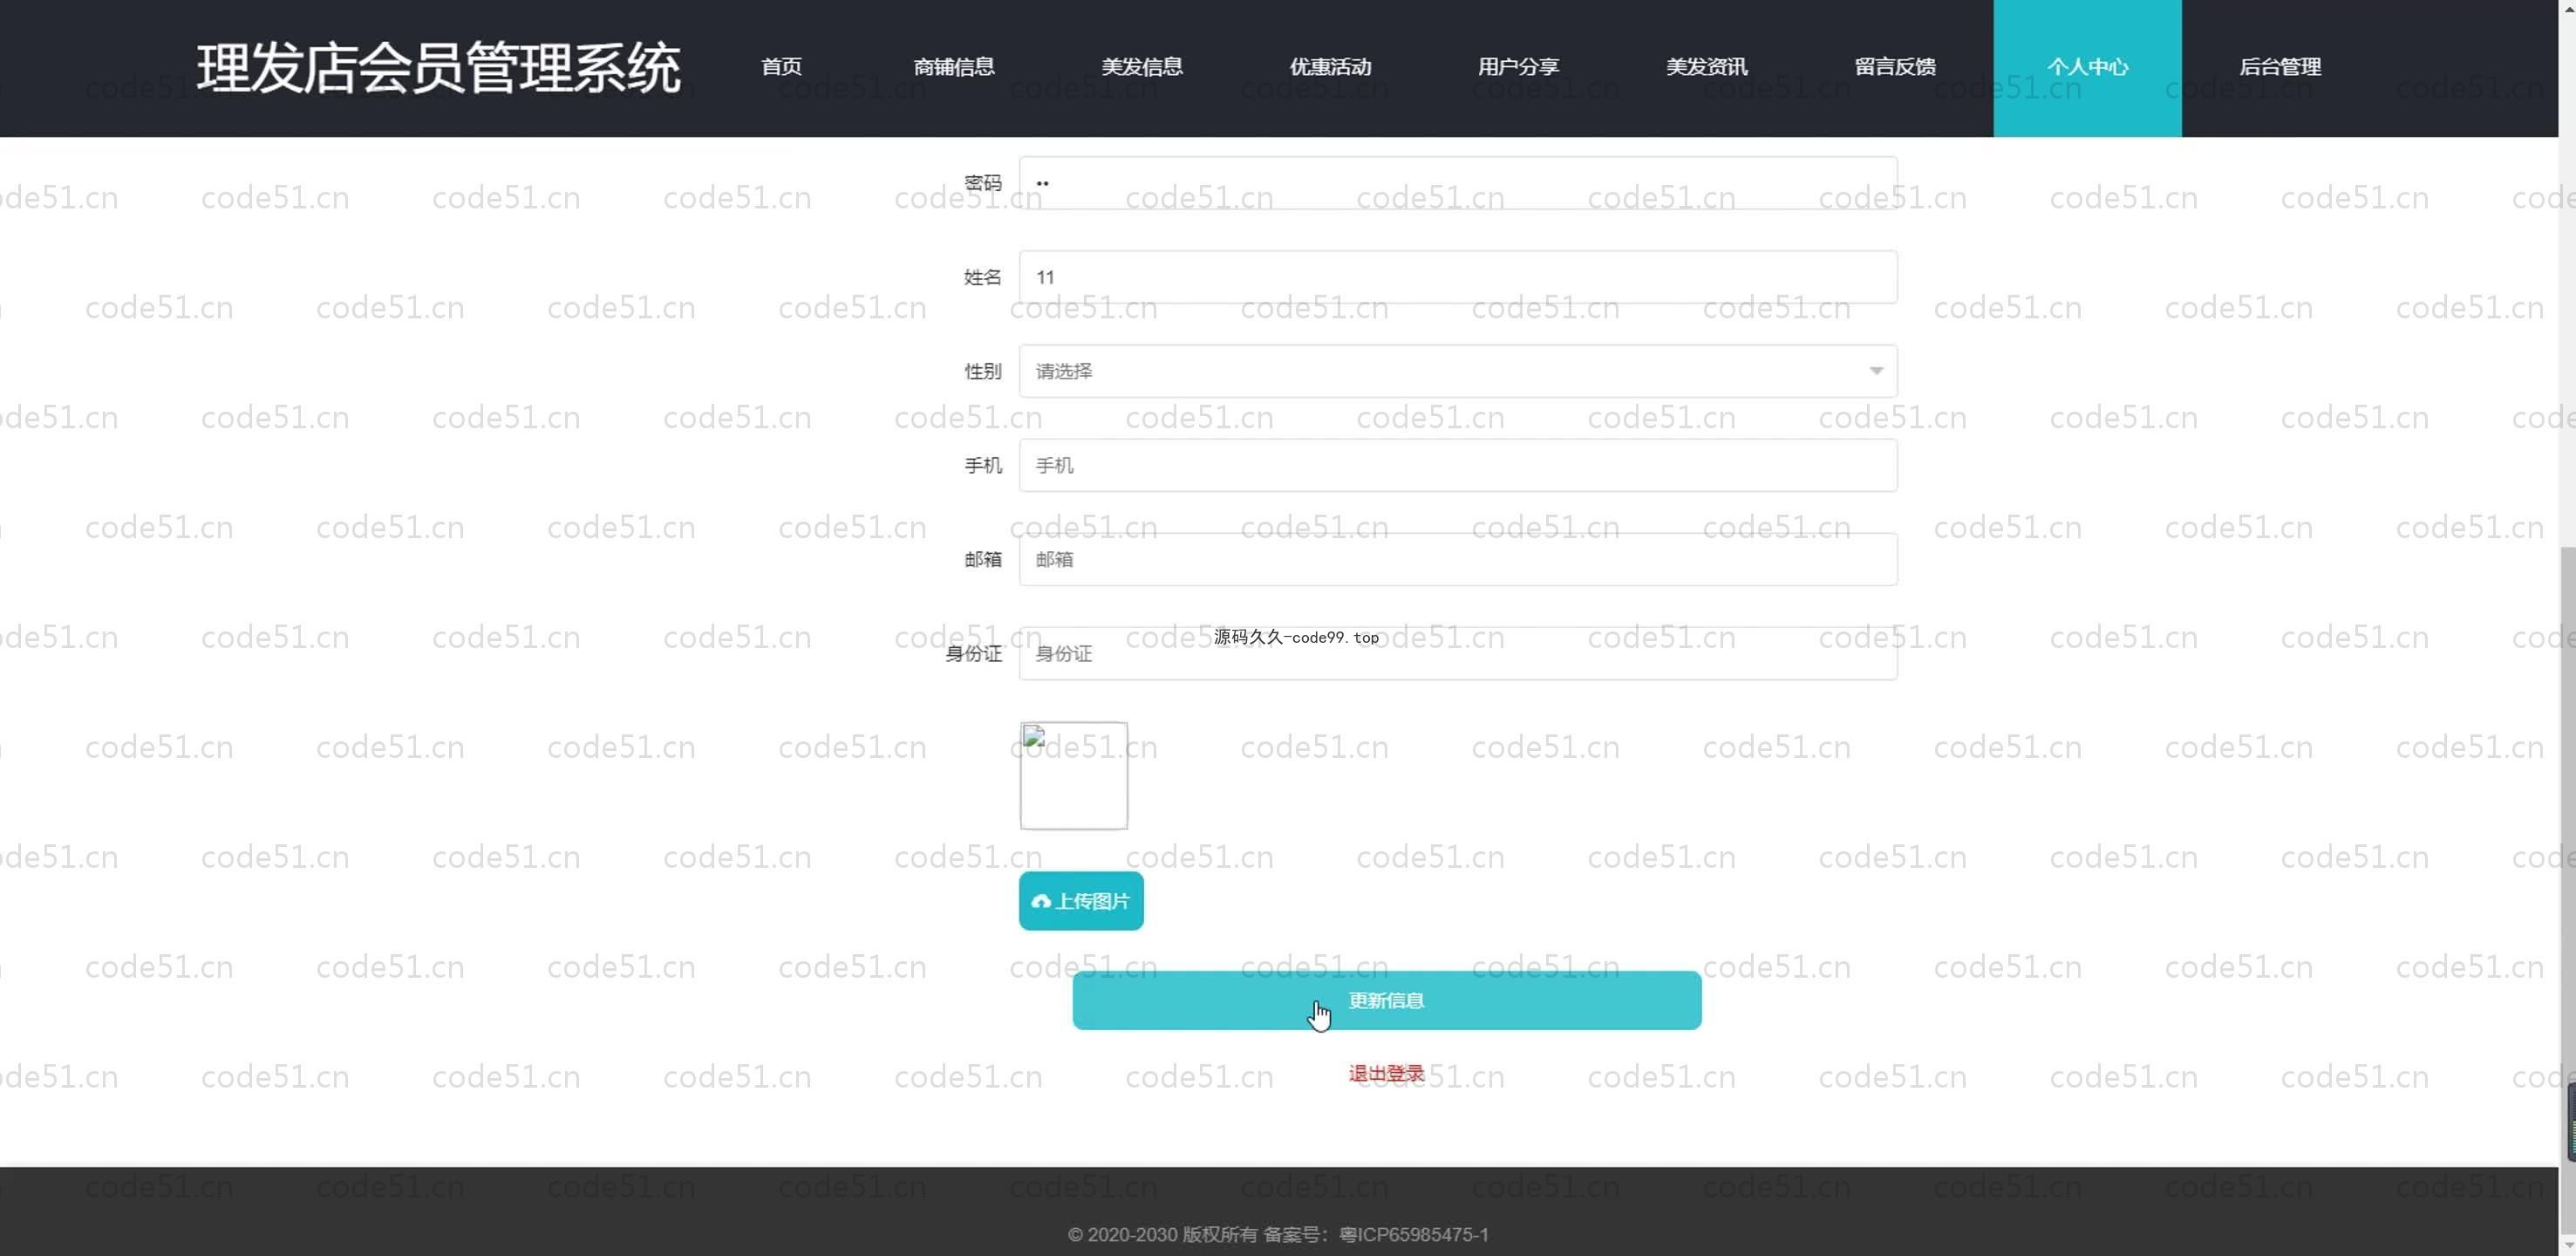Click the 性别 dropdown arrow
The width and height of the screenshot is (2576, 1256).
pyautogui.click(x=1876, y=371)
